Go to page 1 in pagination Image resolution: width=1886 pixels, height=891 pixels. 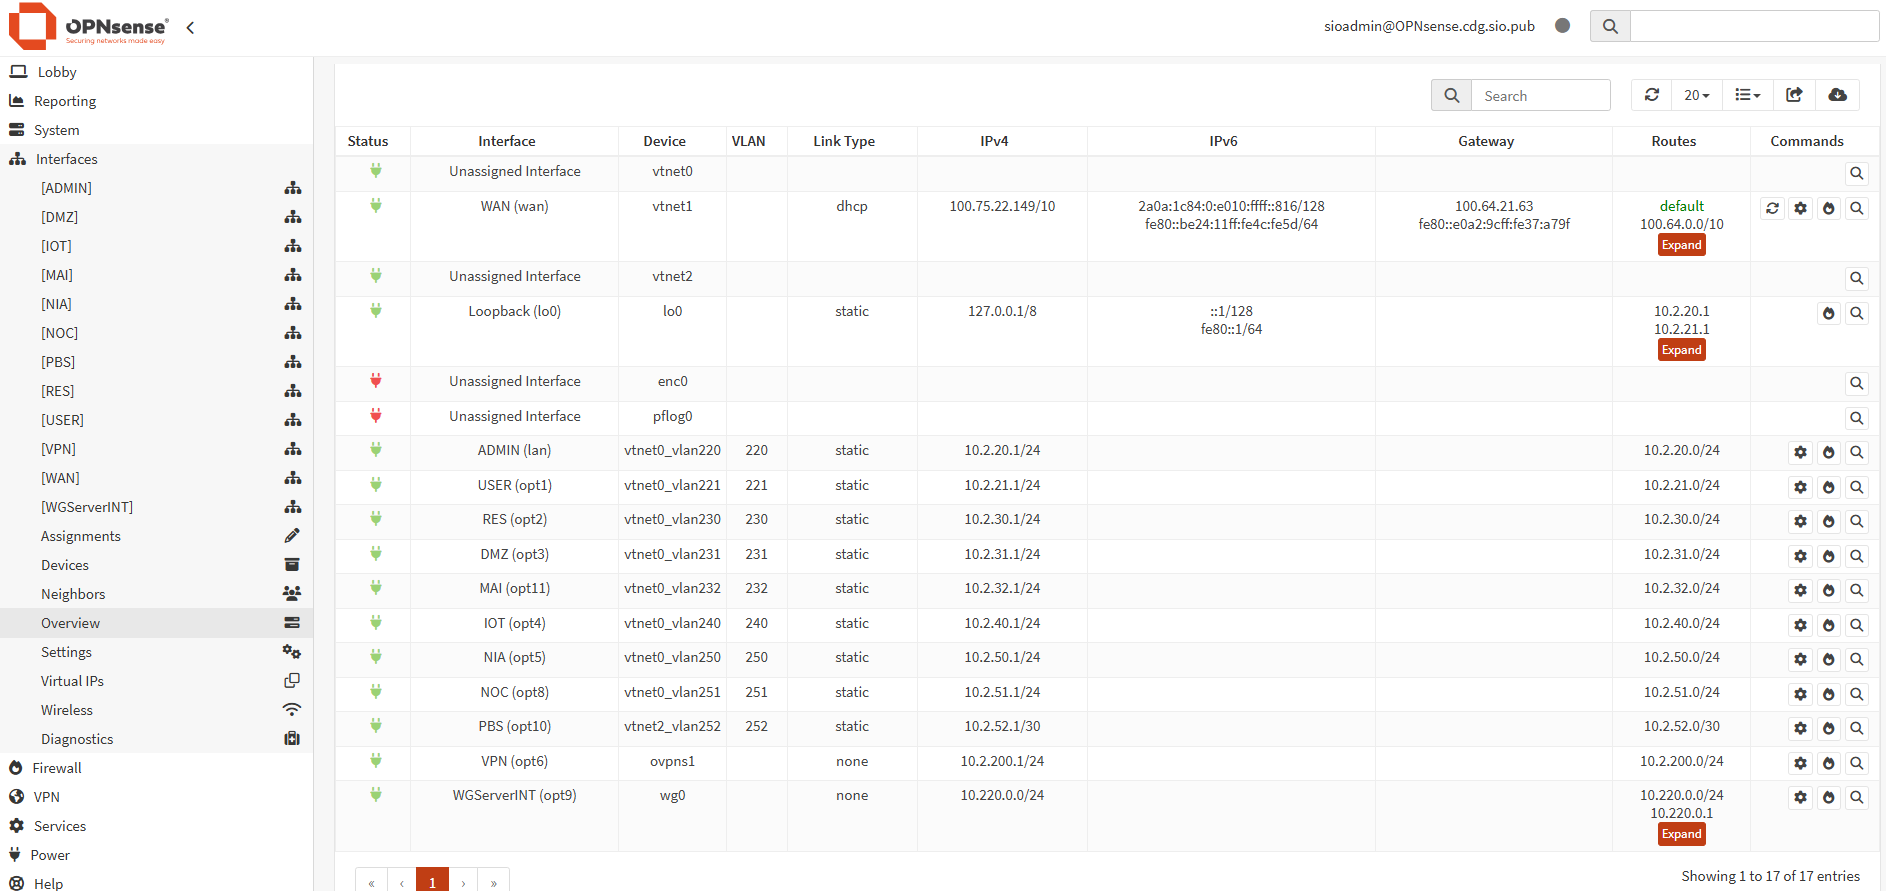pyautogui.click(x=432, y=881)
